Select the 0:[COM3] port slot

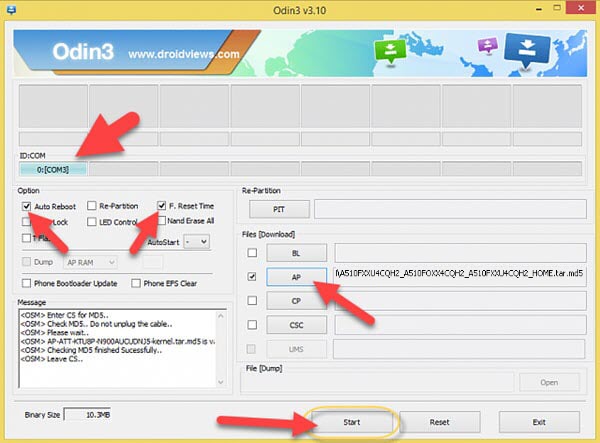53,169
